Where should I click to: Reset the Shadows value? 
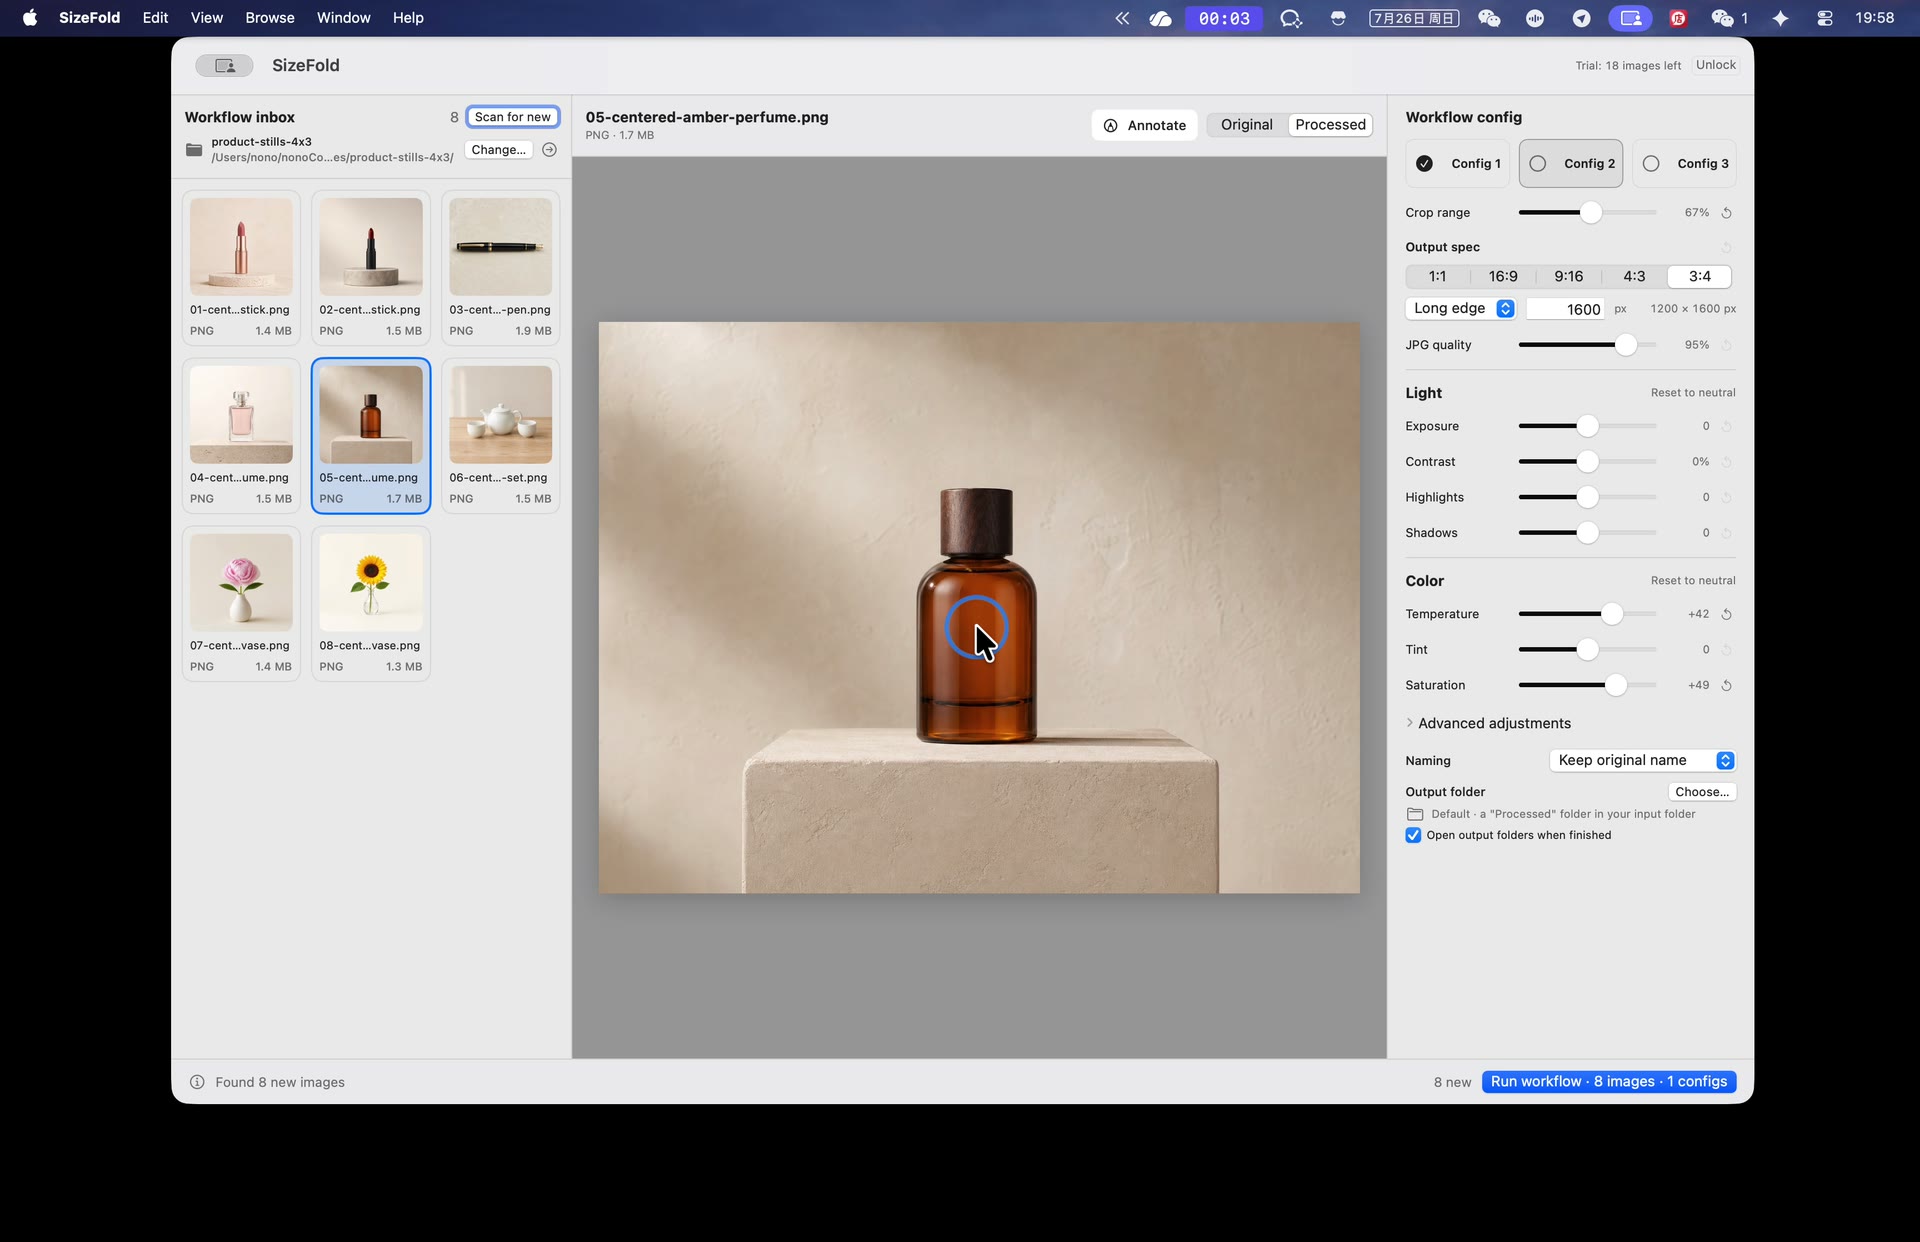pyautogui.click(x=1726, y=533)
